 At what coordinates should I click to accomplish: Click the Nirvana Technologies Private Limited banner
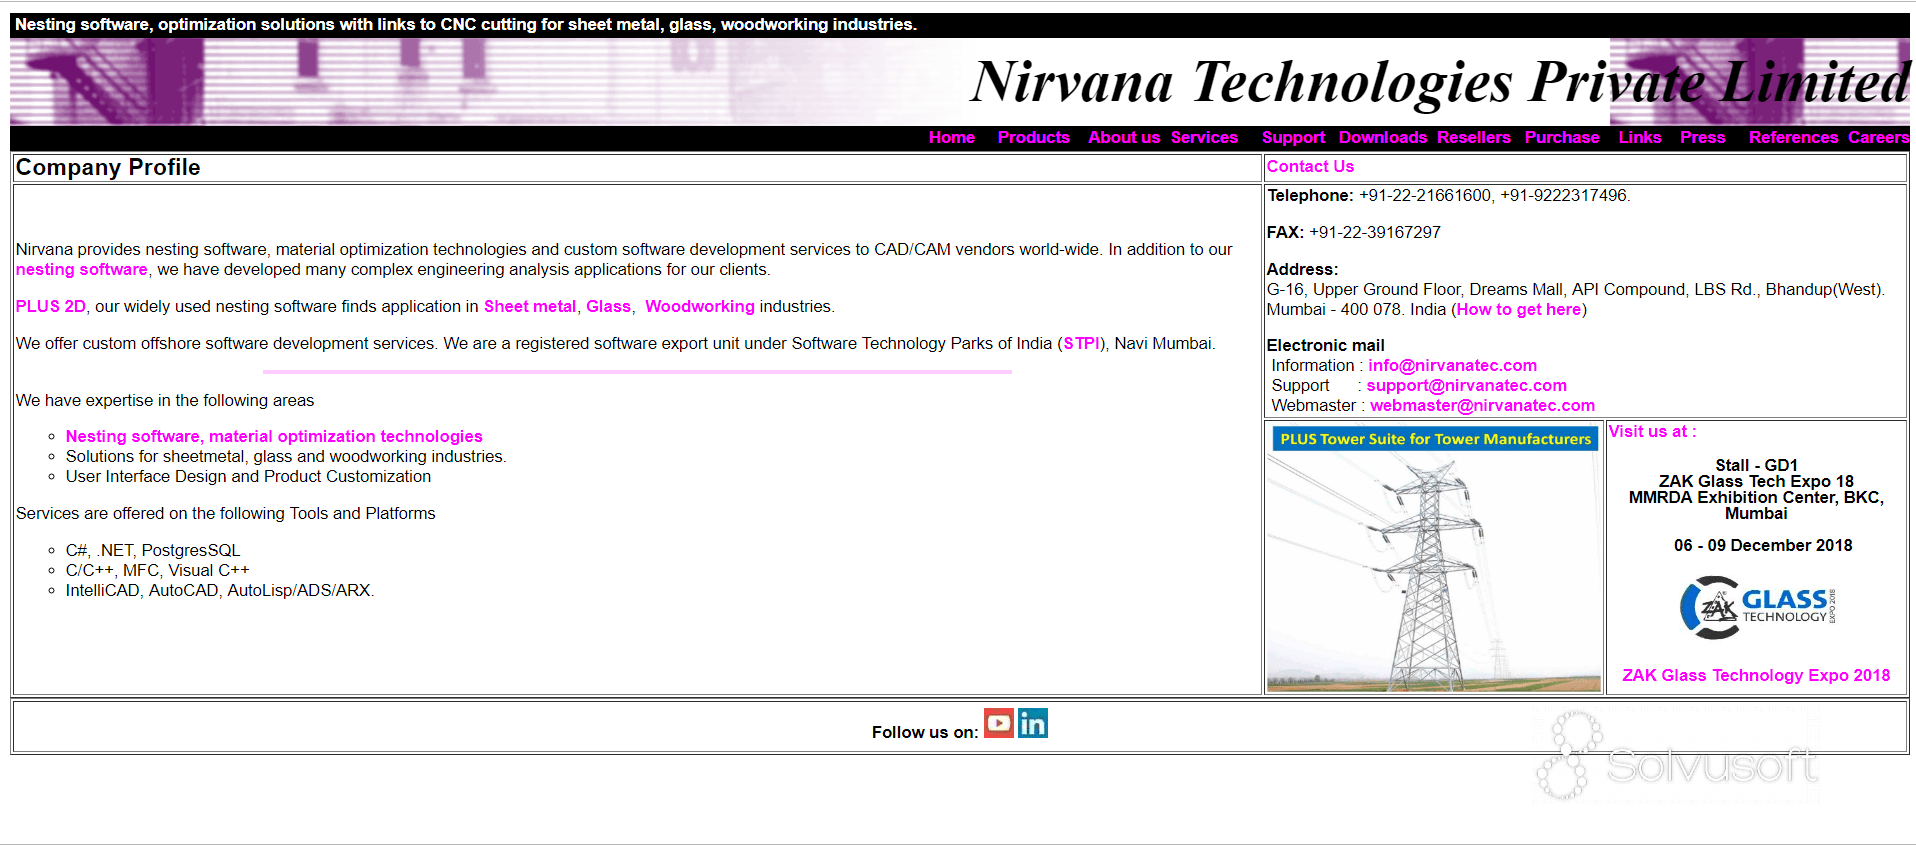[x=1440, y=82]
